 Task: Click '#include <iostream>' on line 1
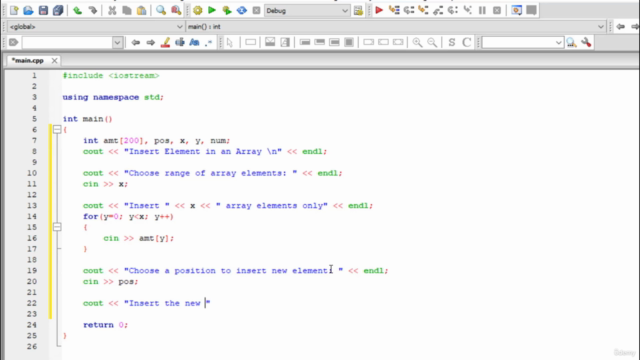pyautogui.click(x=111, y=76)
